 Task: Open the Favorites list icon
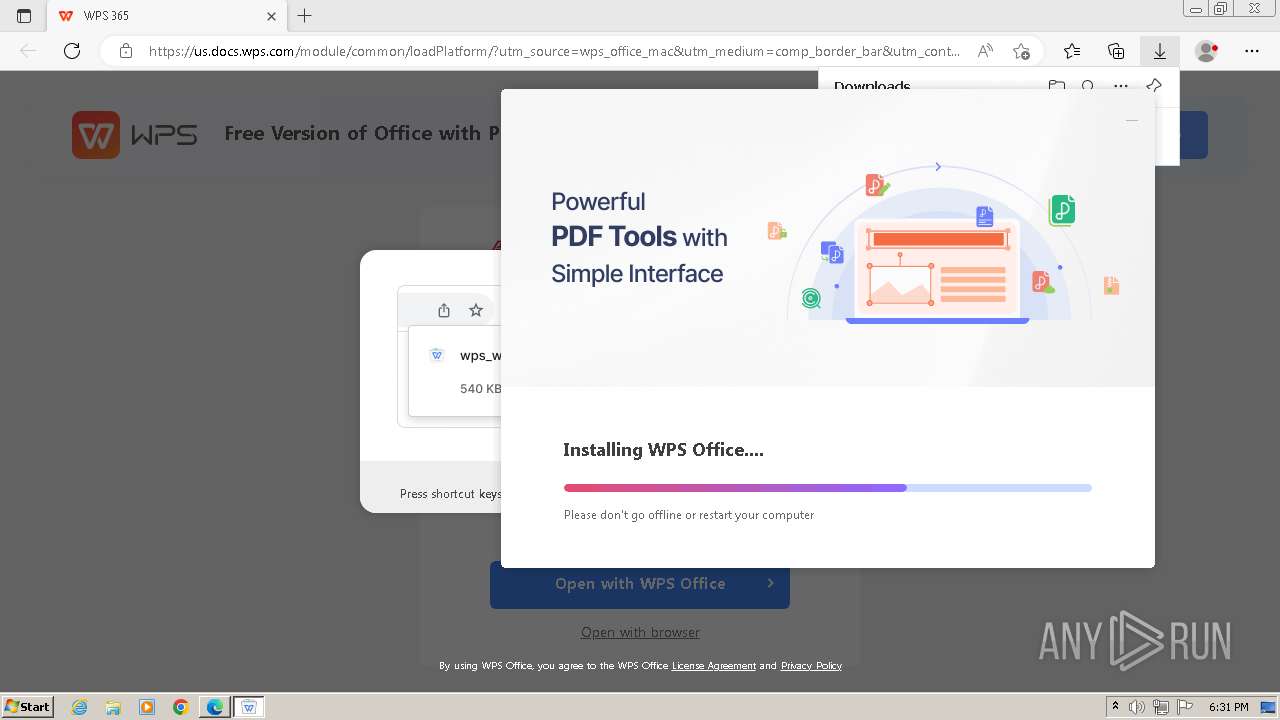1072,51
